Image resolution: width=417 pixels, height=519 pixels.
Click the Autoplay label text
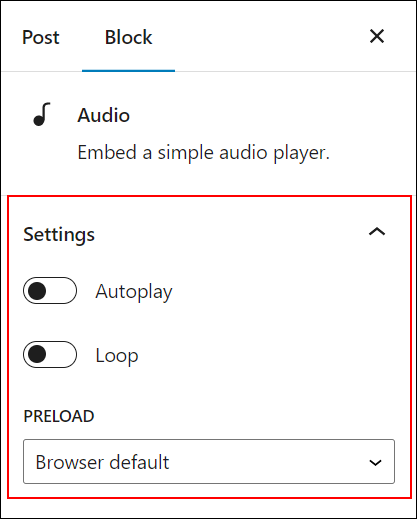(x=134, y=292)
